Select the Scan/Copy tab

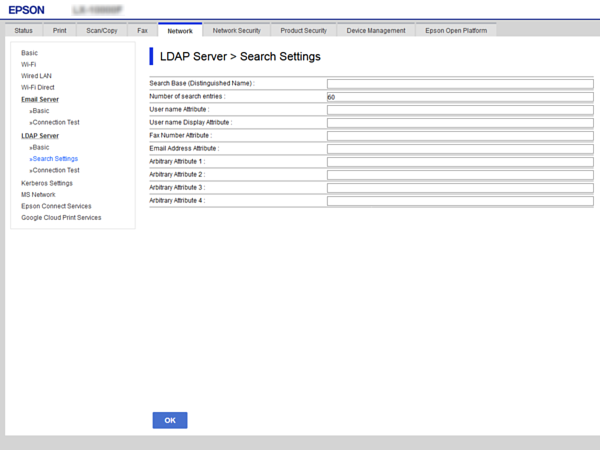tap(102, 31)
